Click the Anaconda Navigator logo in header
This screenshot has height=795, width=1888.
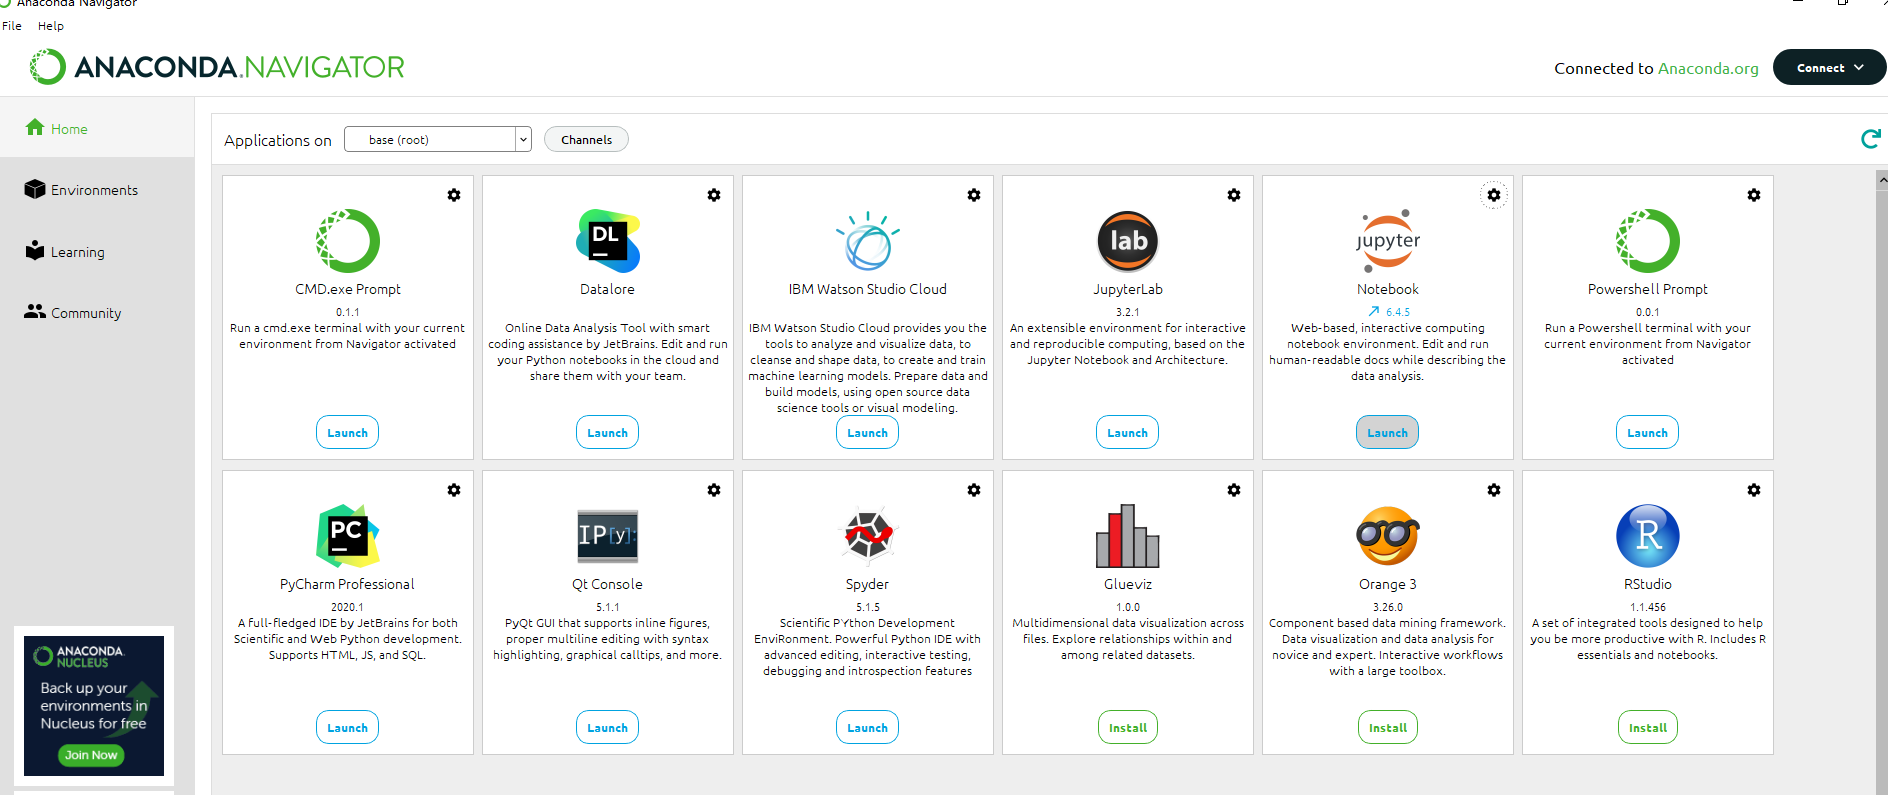coord(217,67)
